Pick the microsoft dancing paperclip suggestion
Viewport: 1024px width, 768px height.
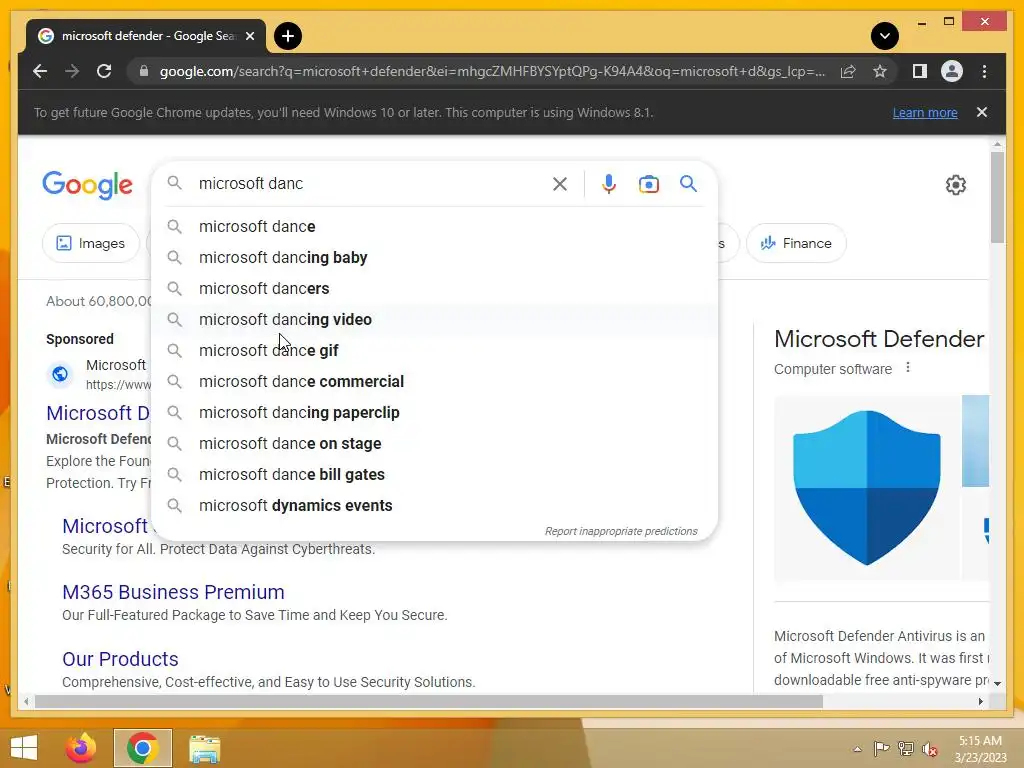pos(434,413)
